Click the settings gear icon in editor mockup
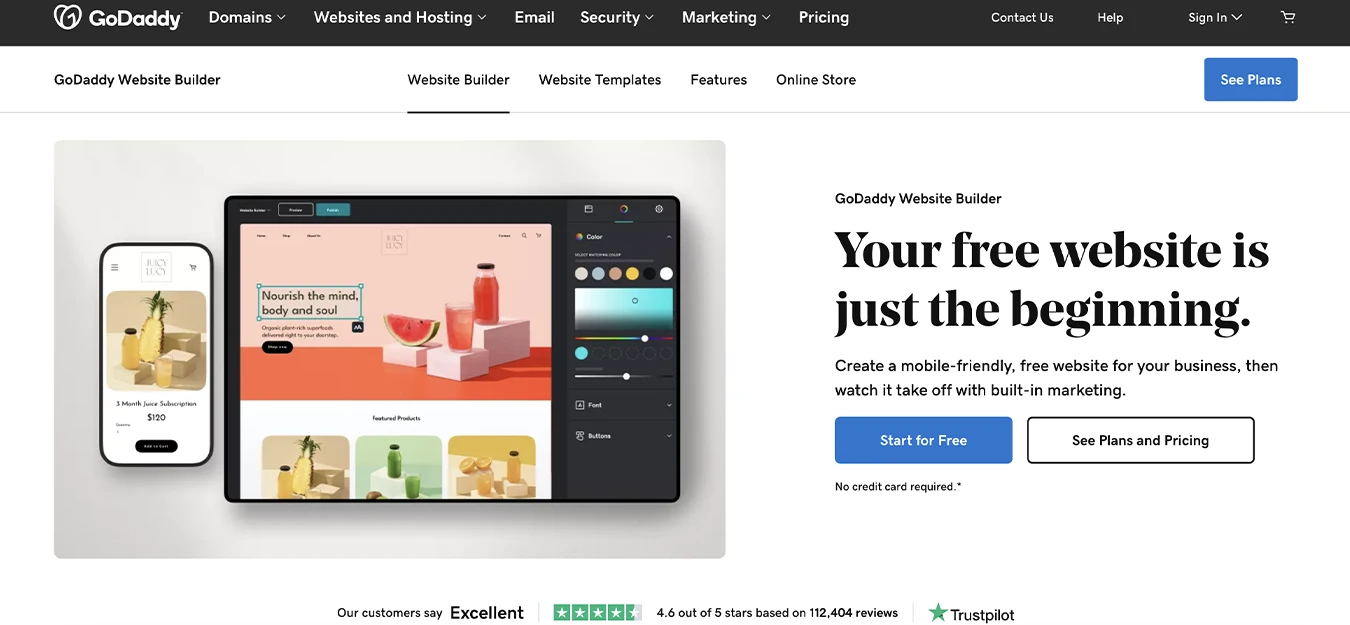Viewport: 1350px width, 625px height. pos(658,209)
